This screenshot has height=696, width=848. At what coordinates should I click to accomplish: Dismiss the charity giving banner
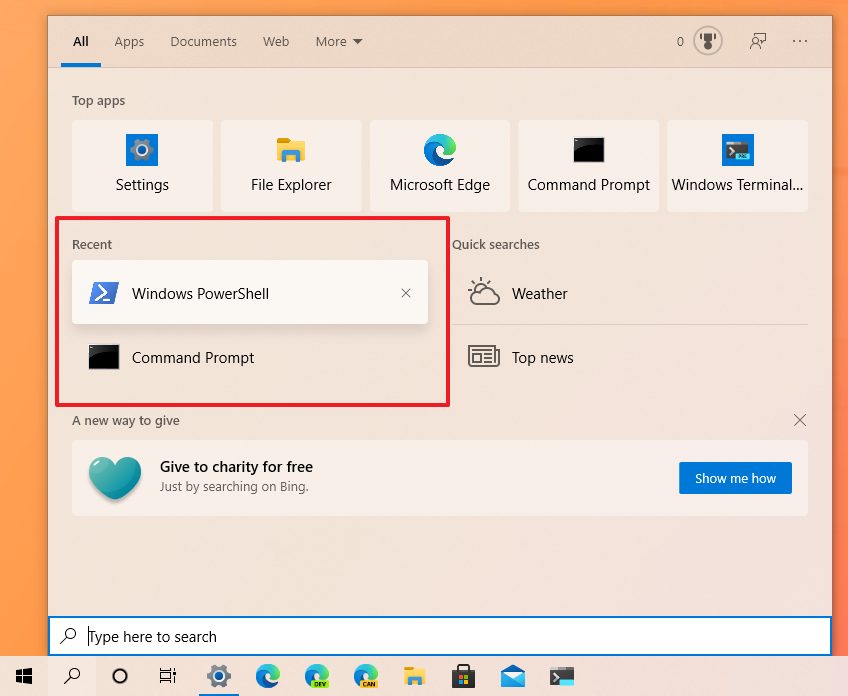799,420
